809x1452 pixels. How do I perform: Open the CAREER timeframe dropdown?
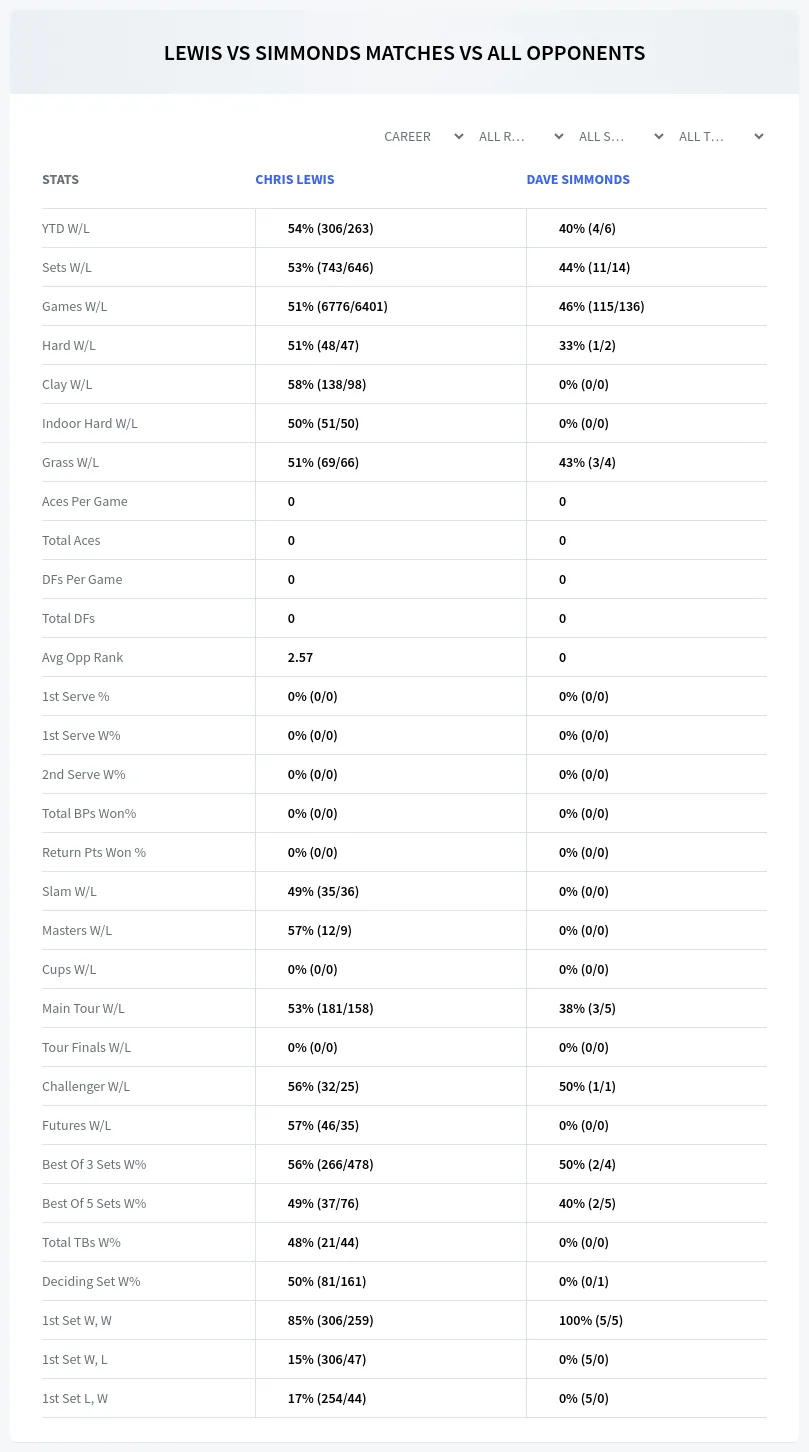pyautogui.click(x=423, y=136)
